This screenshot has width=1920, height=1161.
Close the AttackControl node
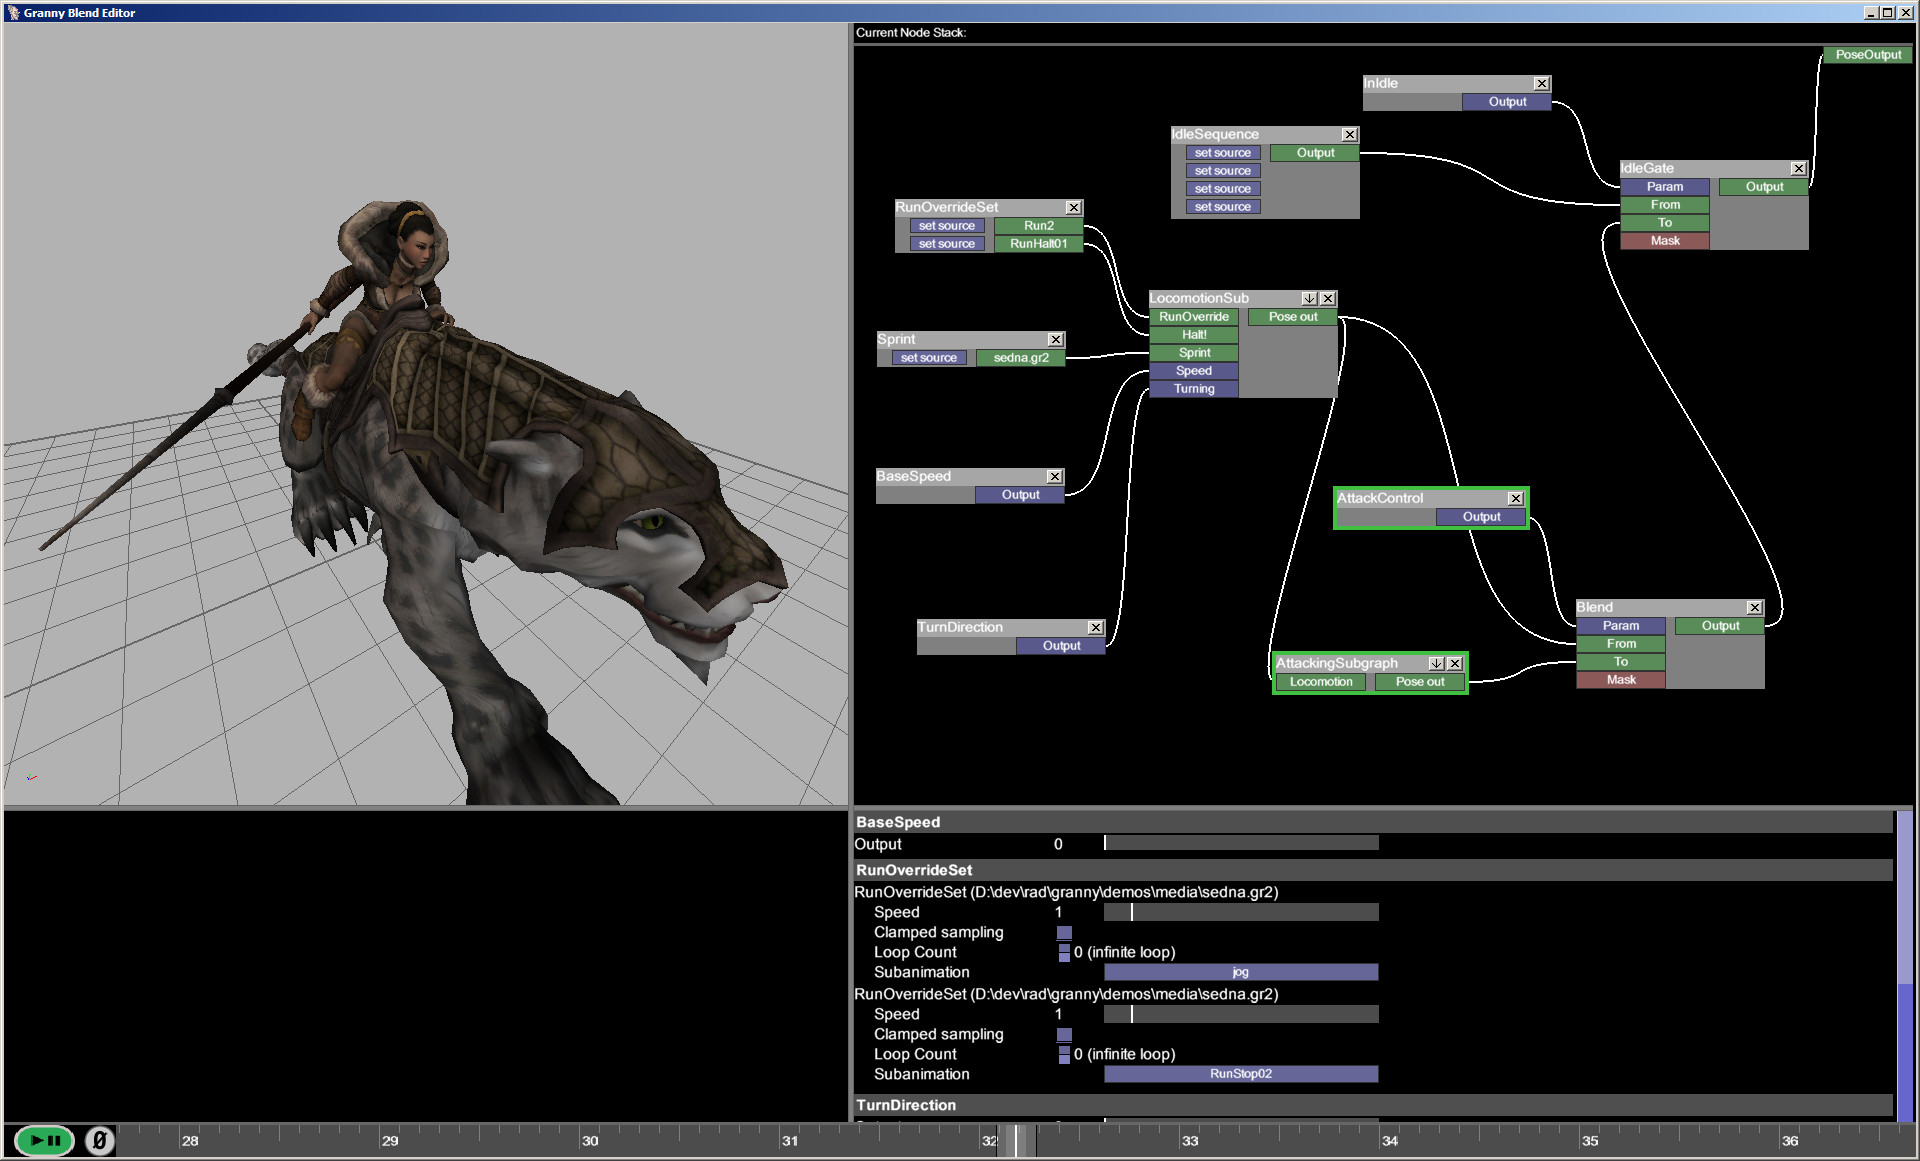pos(1515,498)
